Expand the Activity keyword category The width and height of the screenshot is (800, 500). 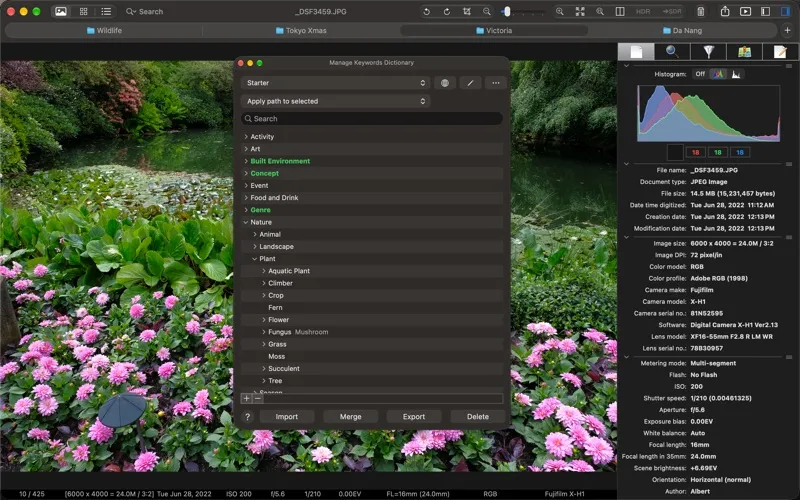246,137
